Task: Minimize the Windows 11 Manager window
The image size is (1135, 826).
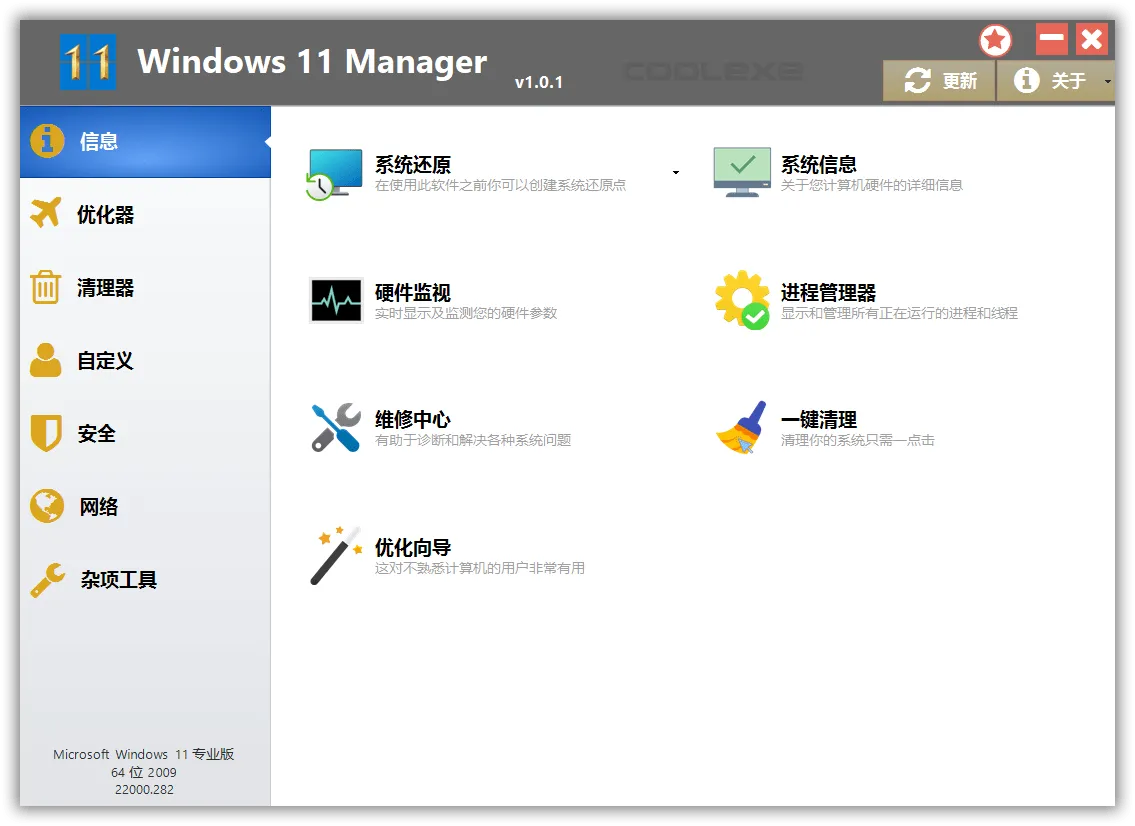Action: [1052, 39]
